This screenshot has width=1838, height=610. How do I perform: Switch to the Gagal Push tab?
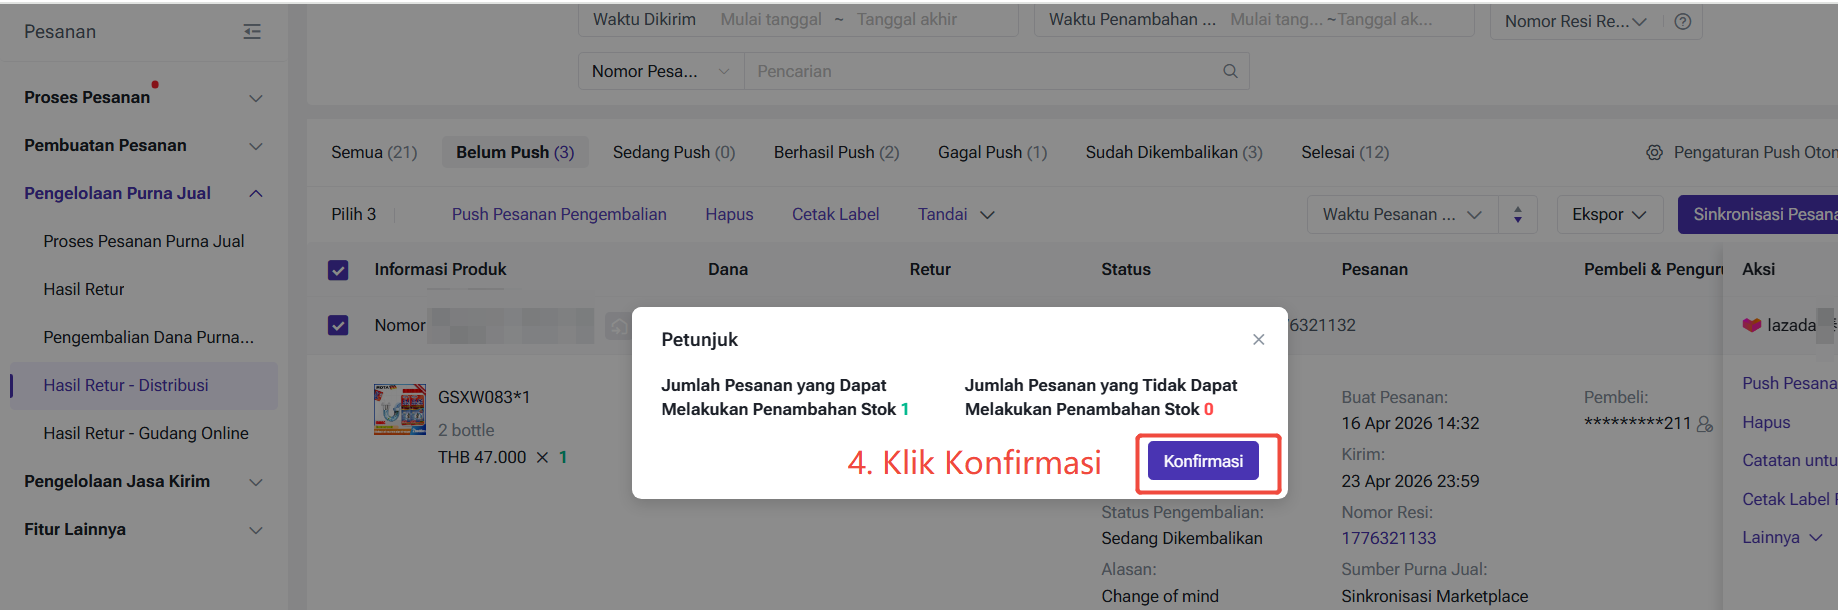[991, 152]
